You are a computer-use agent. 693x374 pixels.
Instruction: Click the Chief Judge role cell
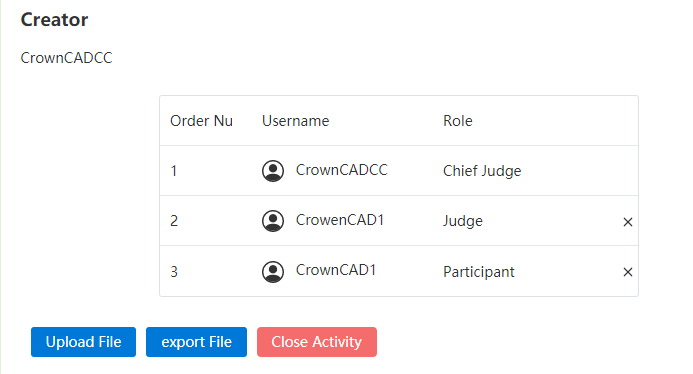coord(482,171)
